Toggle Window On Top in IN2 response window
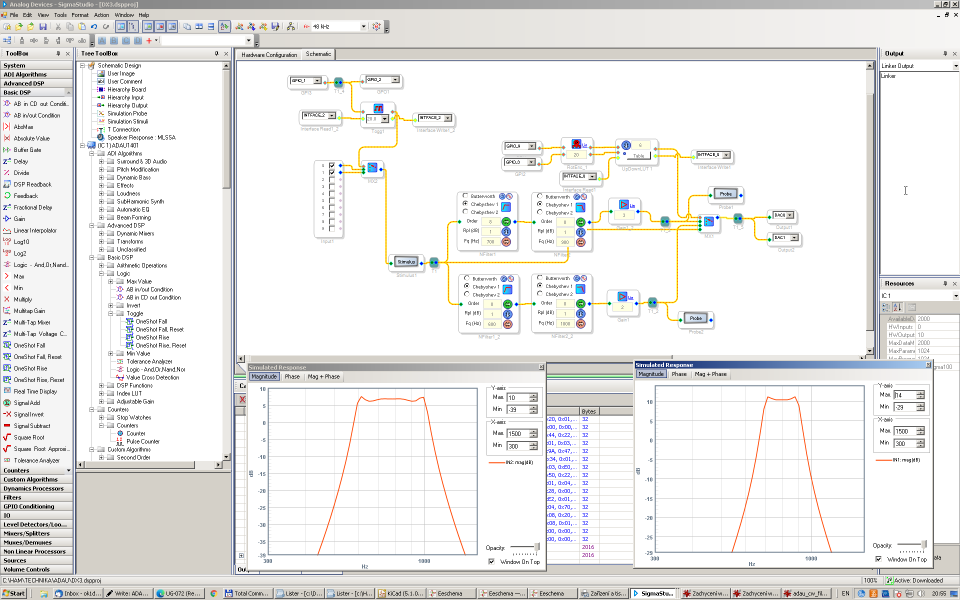The width and height of the screenshot is (960, 600). coord(492,561)
